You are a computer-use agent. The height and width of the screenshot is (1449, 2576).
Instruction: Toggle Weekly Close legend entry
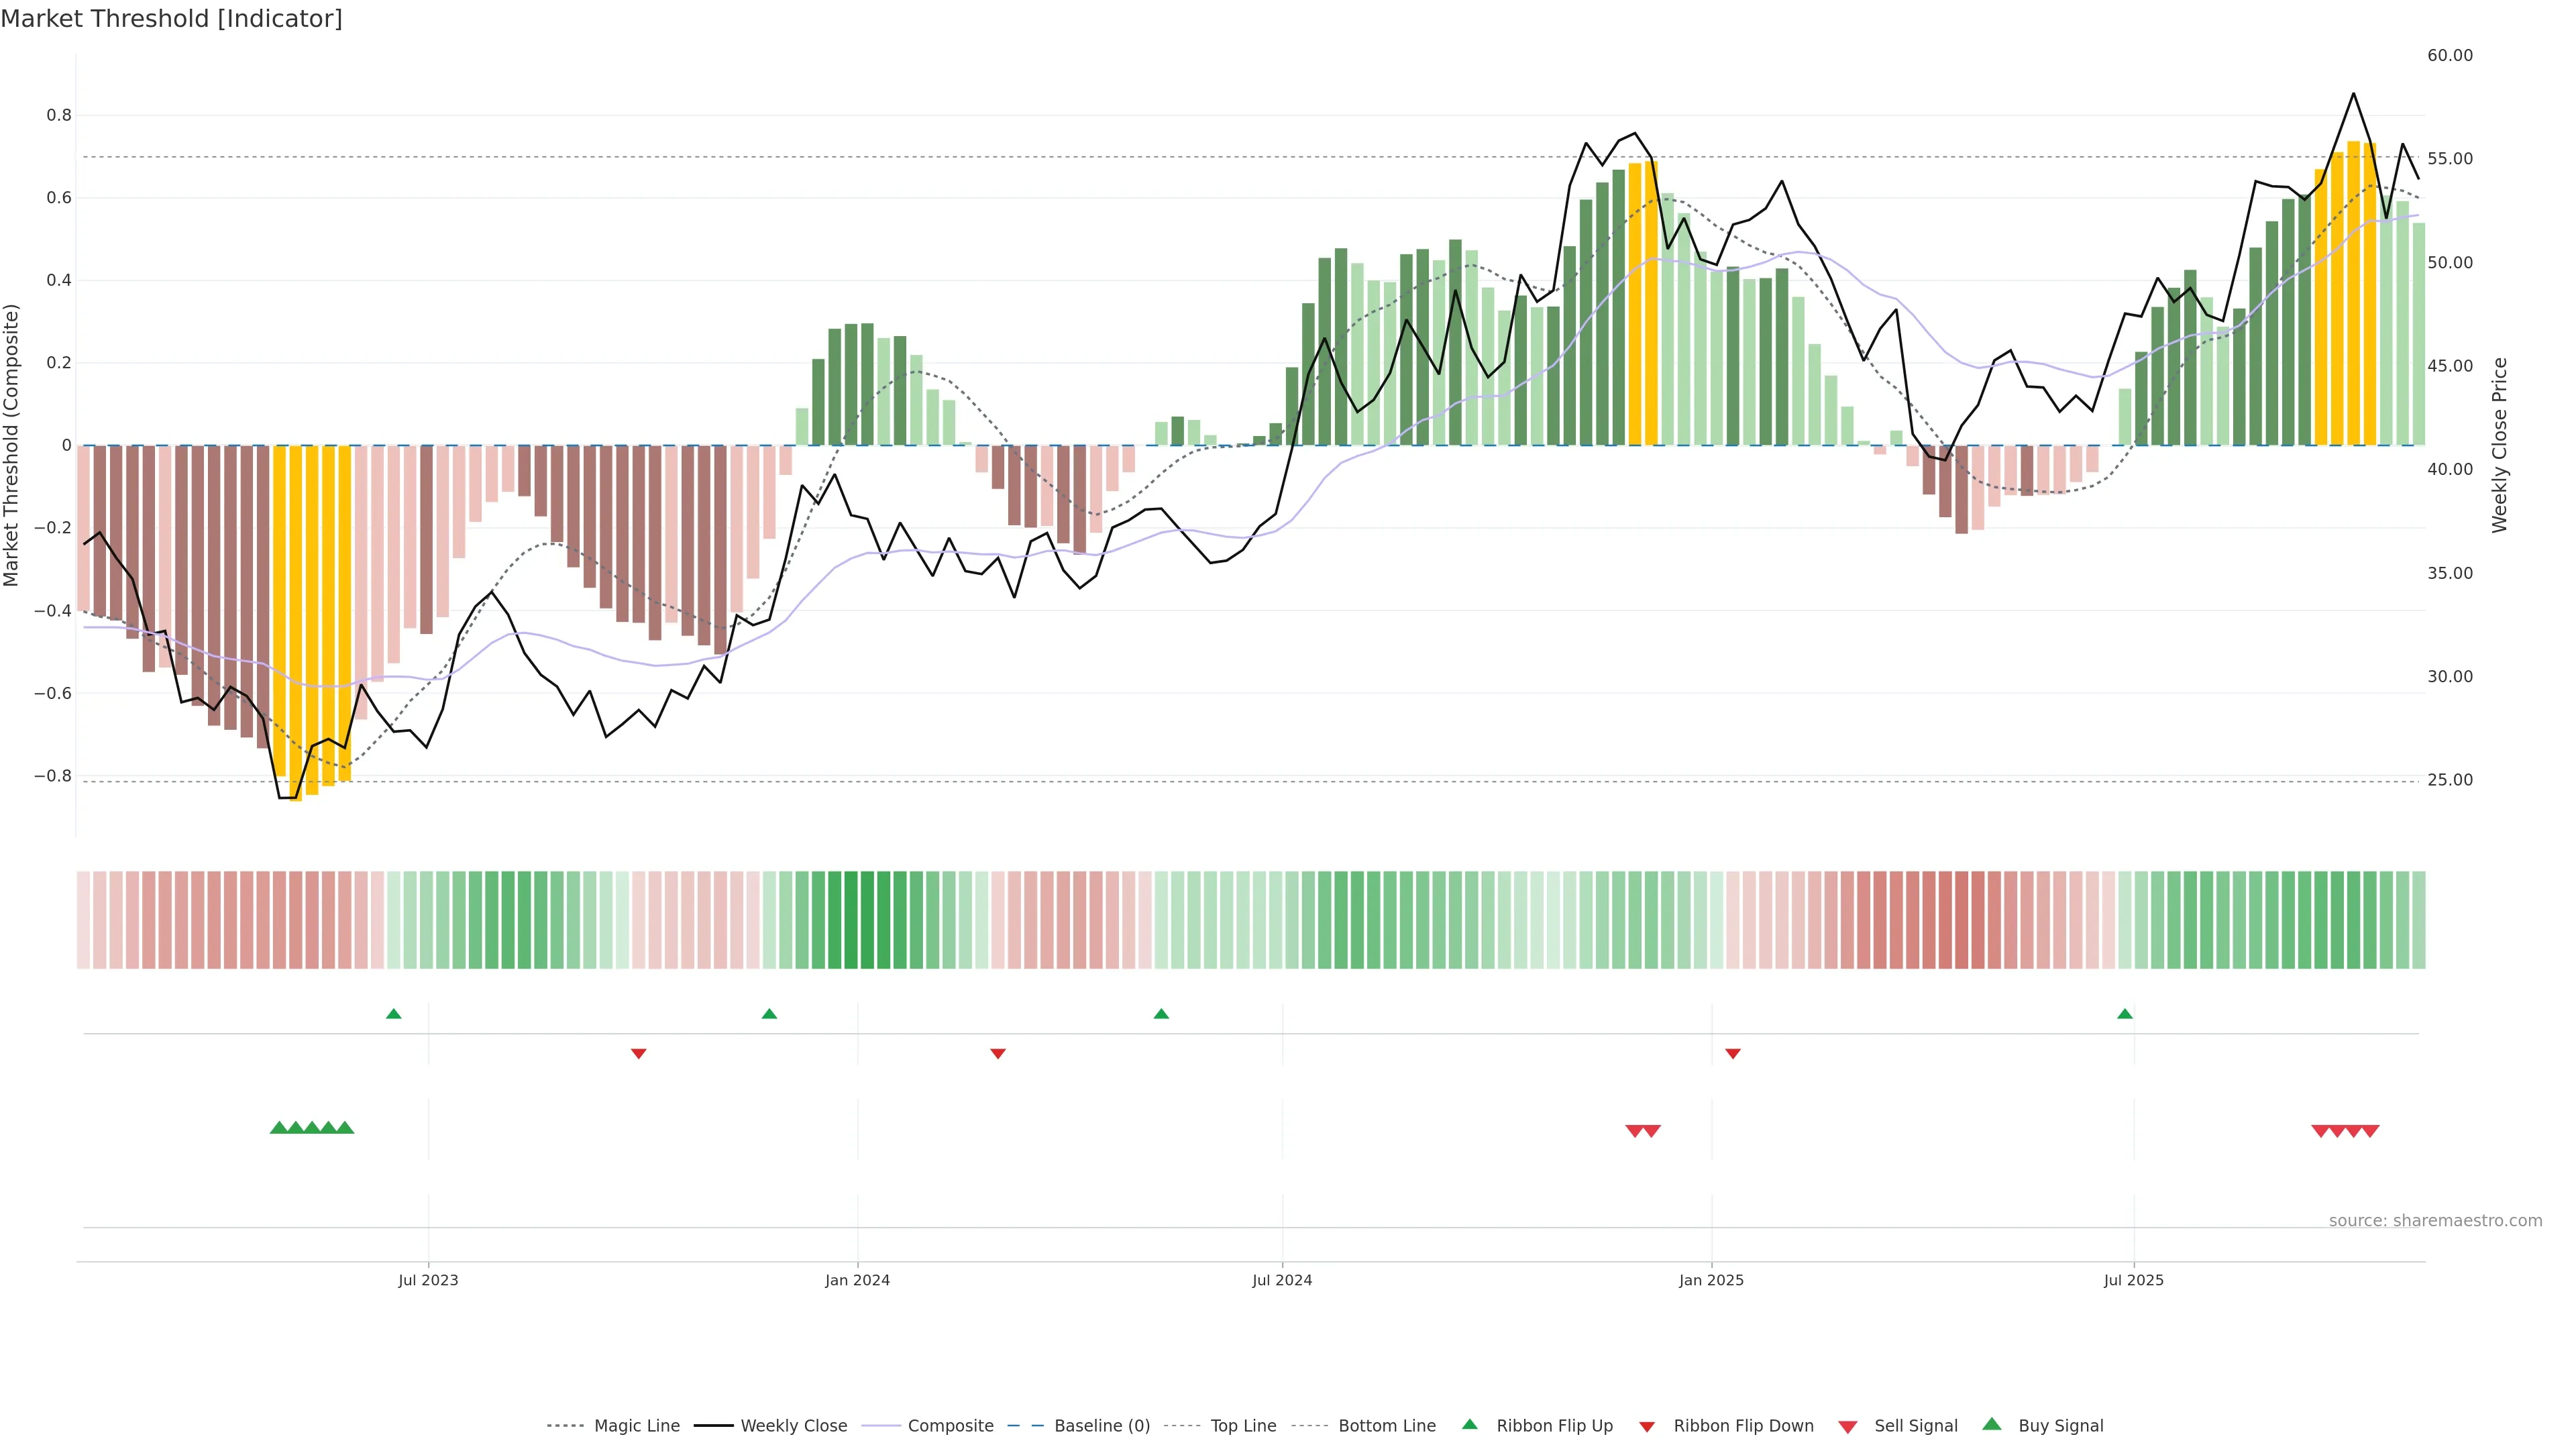click(793, 1426)
